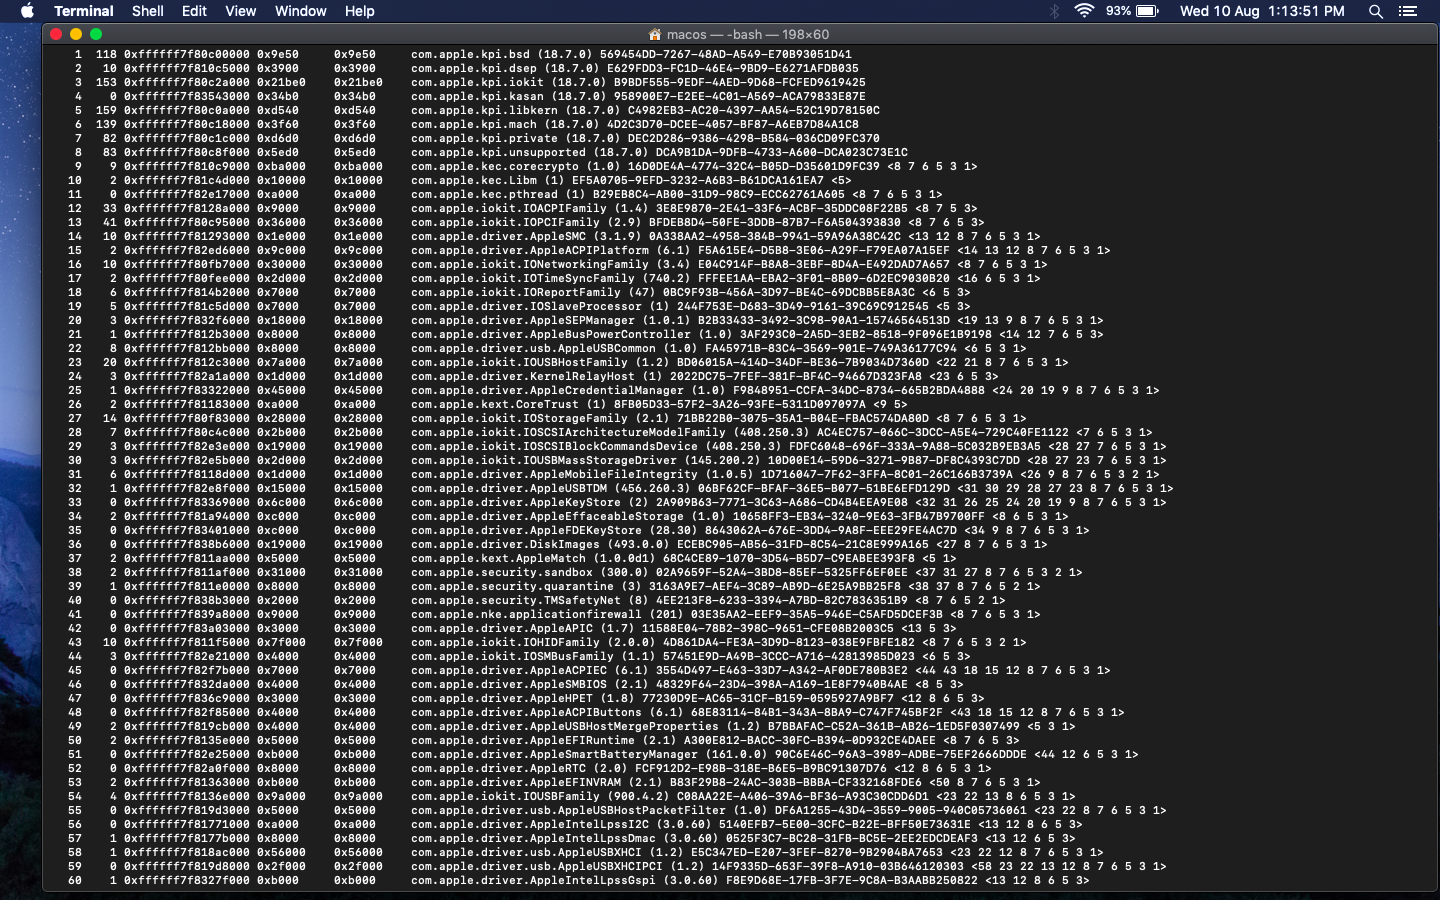Click "com.apple.kpi.libkern" in the listing

(484, 111)
